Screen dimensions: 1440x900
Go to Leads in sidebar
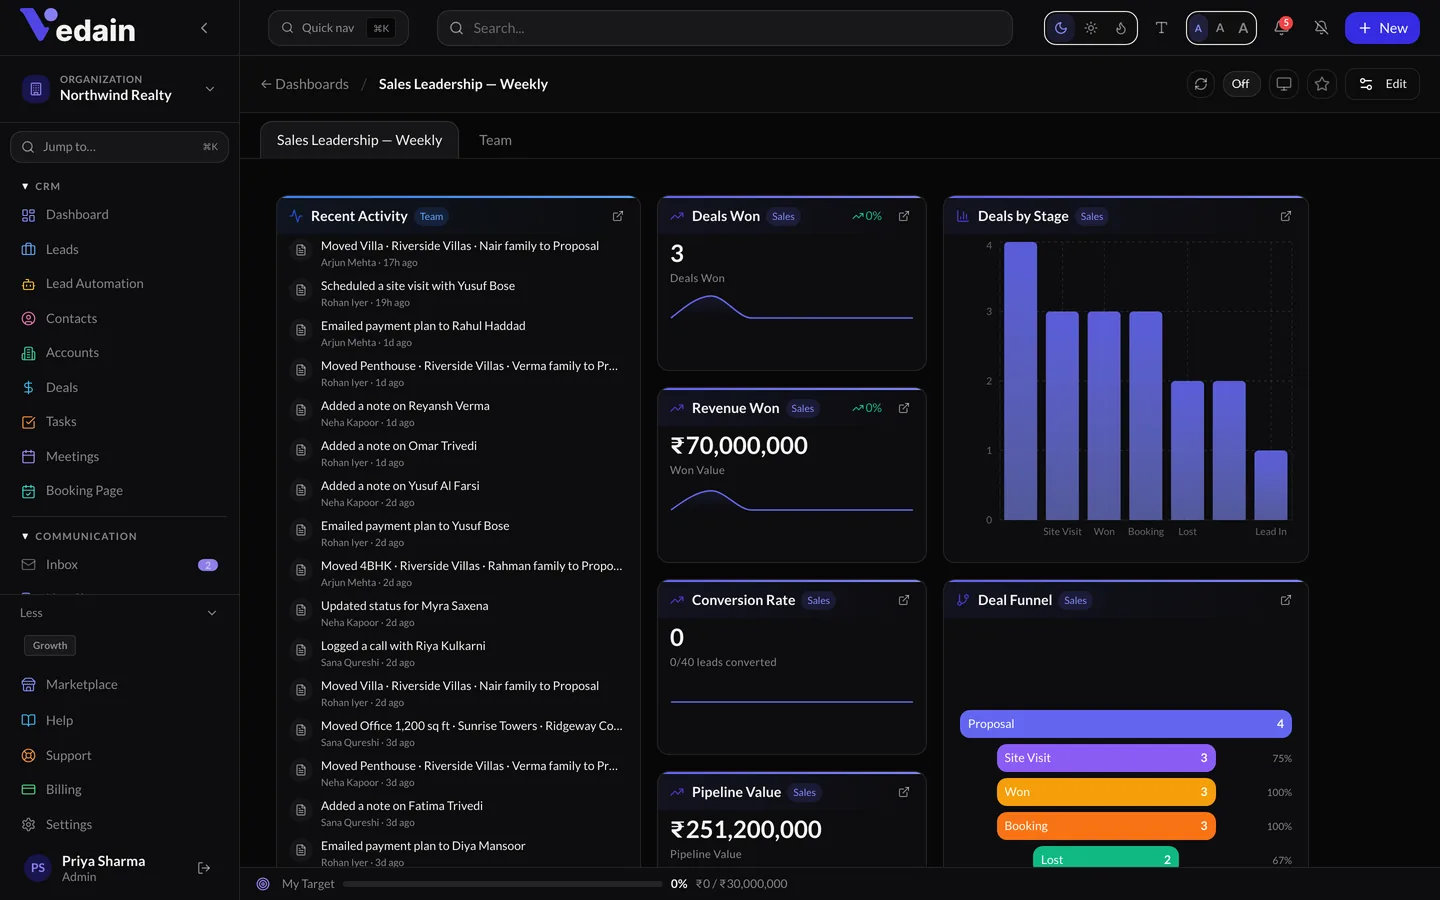coord(119,249)
